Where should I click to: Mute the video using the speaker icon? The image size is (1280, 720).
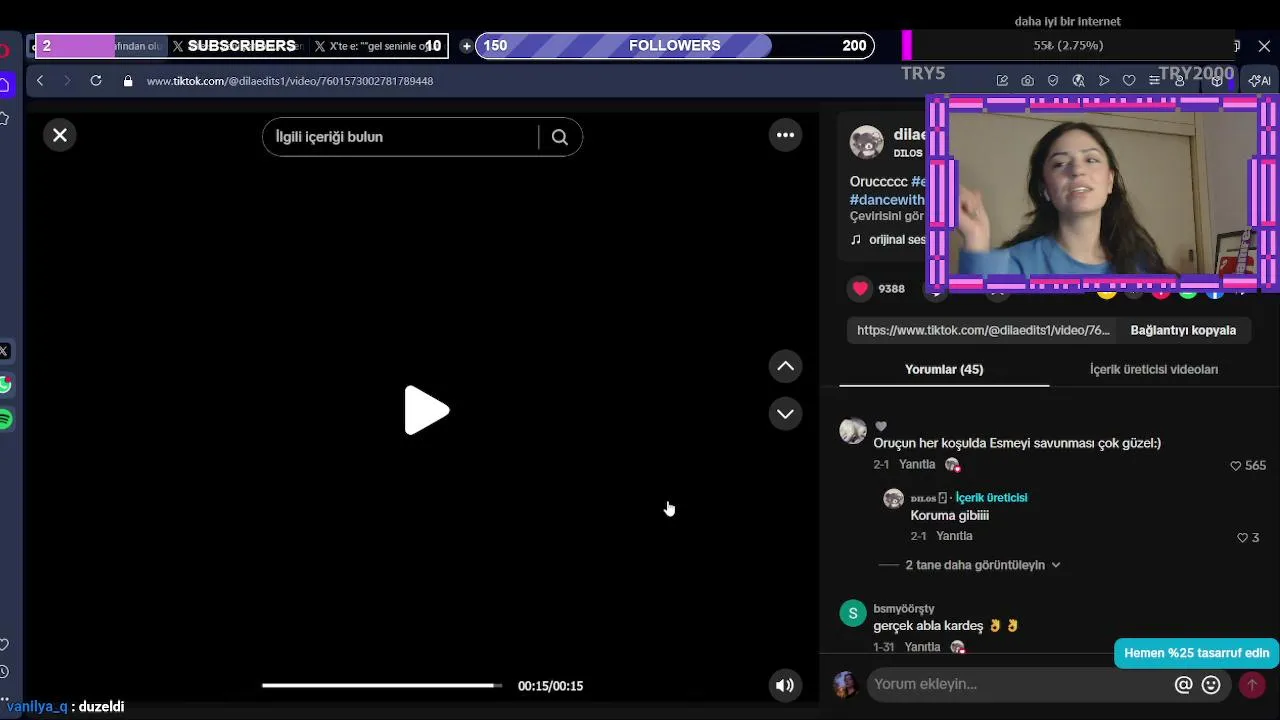click(x=785, y=685)
